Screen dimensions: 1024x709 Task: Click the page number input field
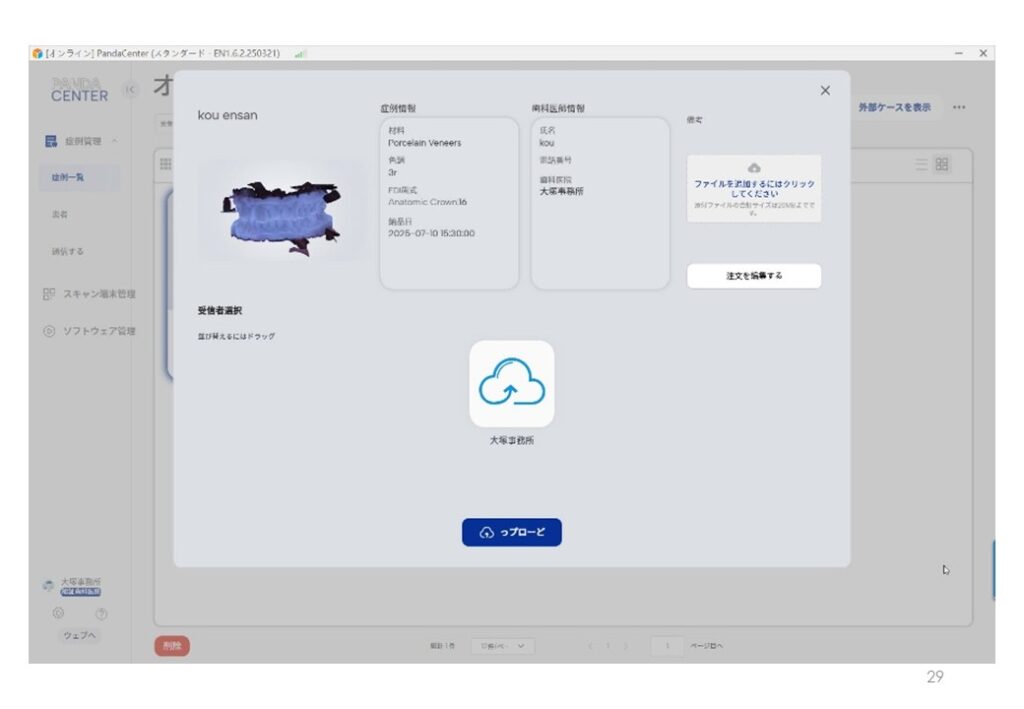(667, 646)
